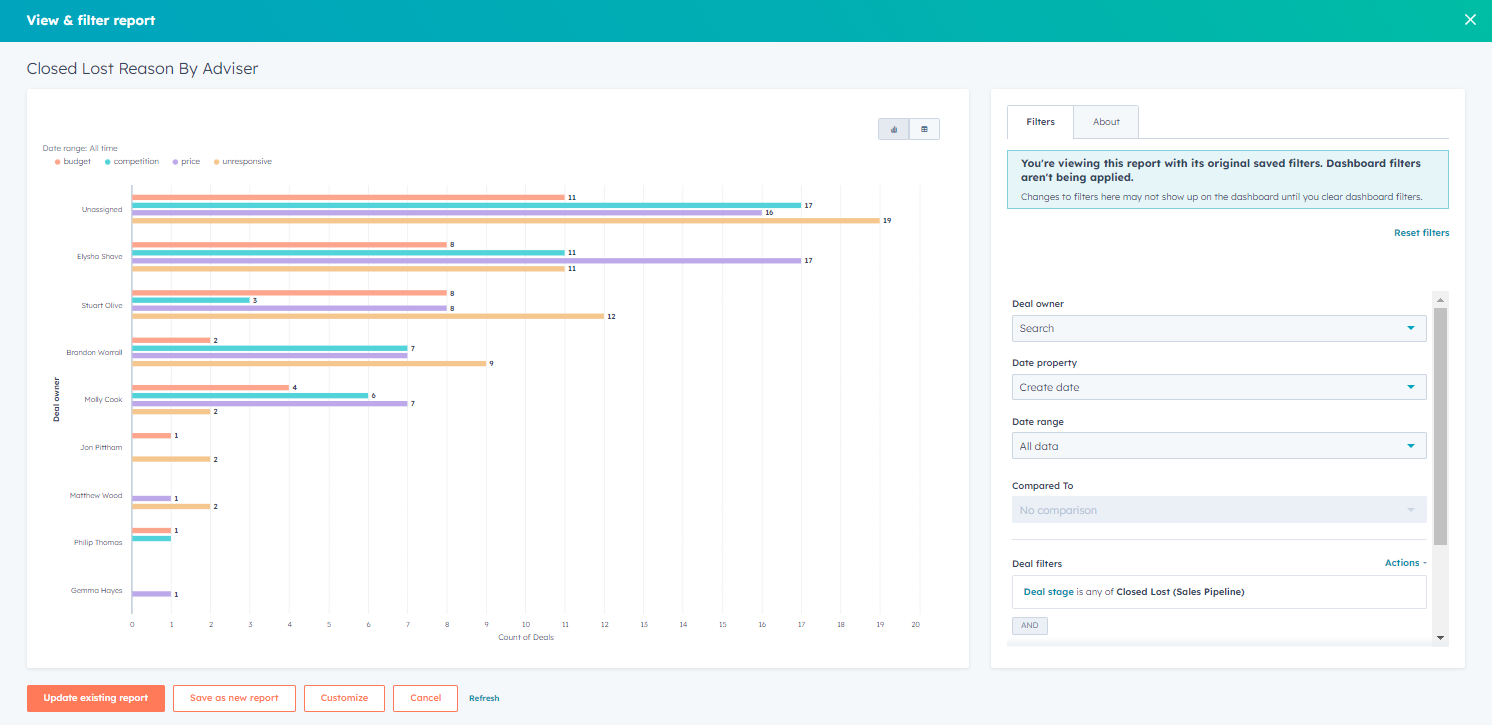Click the Cancel button

425,698
